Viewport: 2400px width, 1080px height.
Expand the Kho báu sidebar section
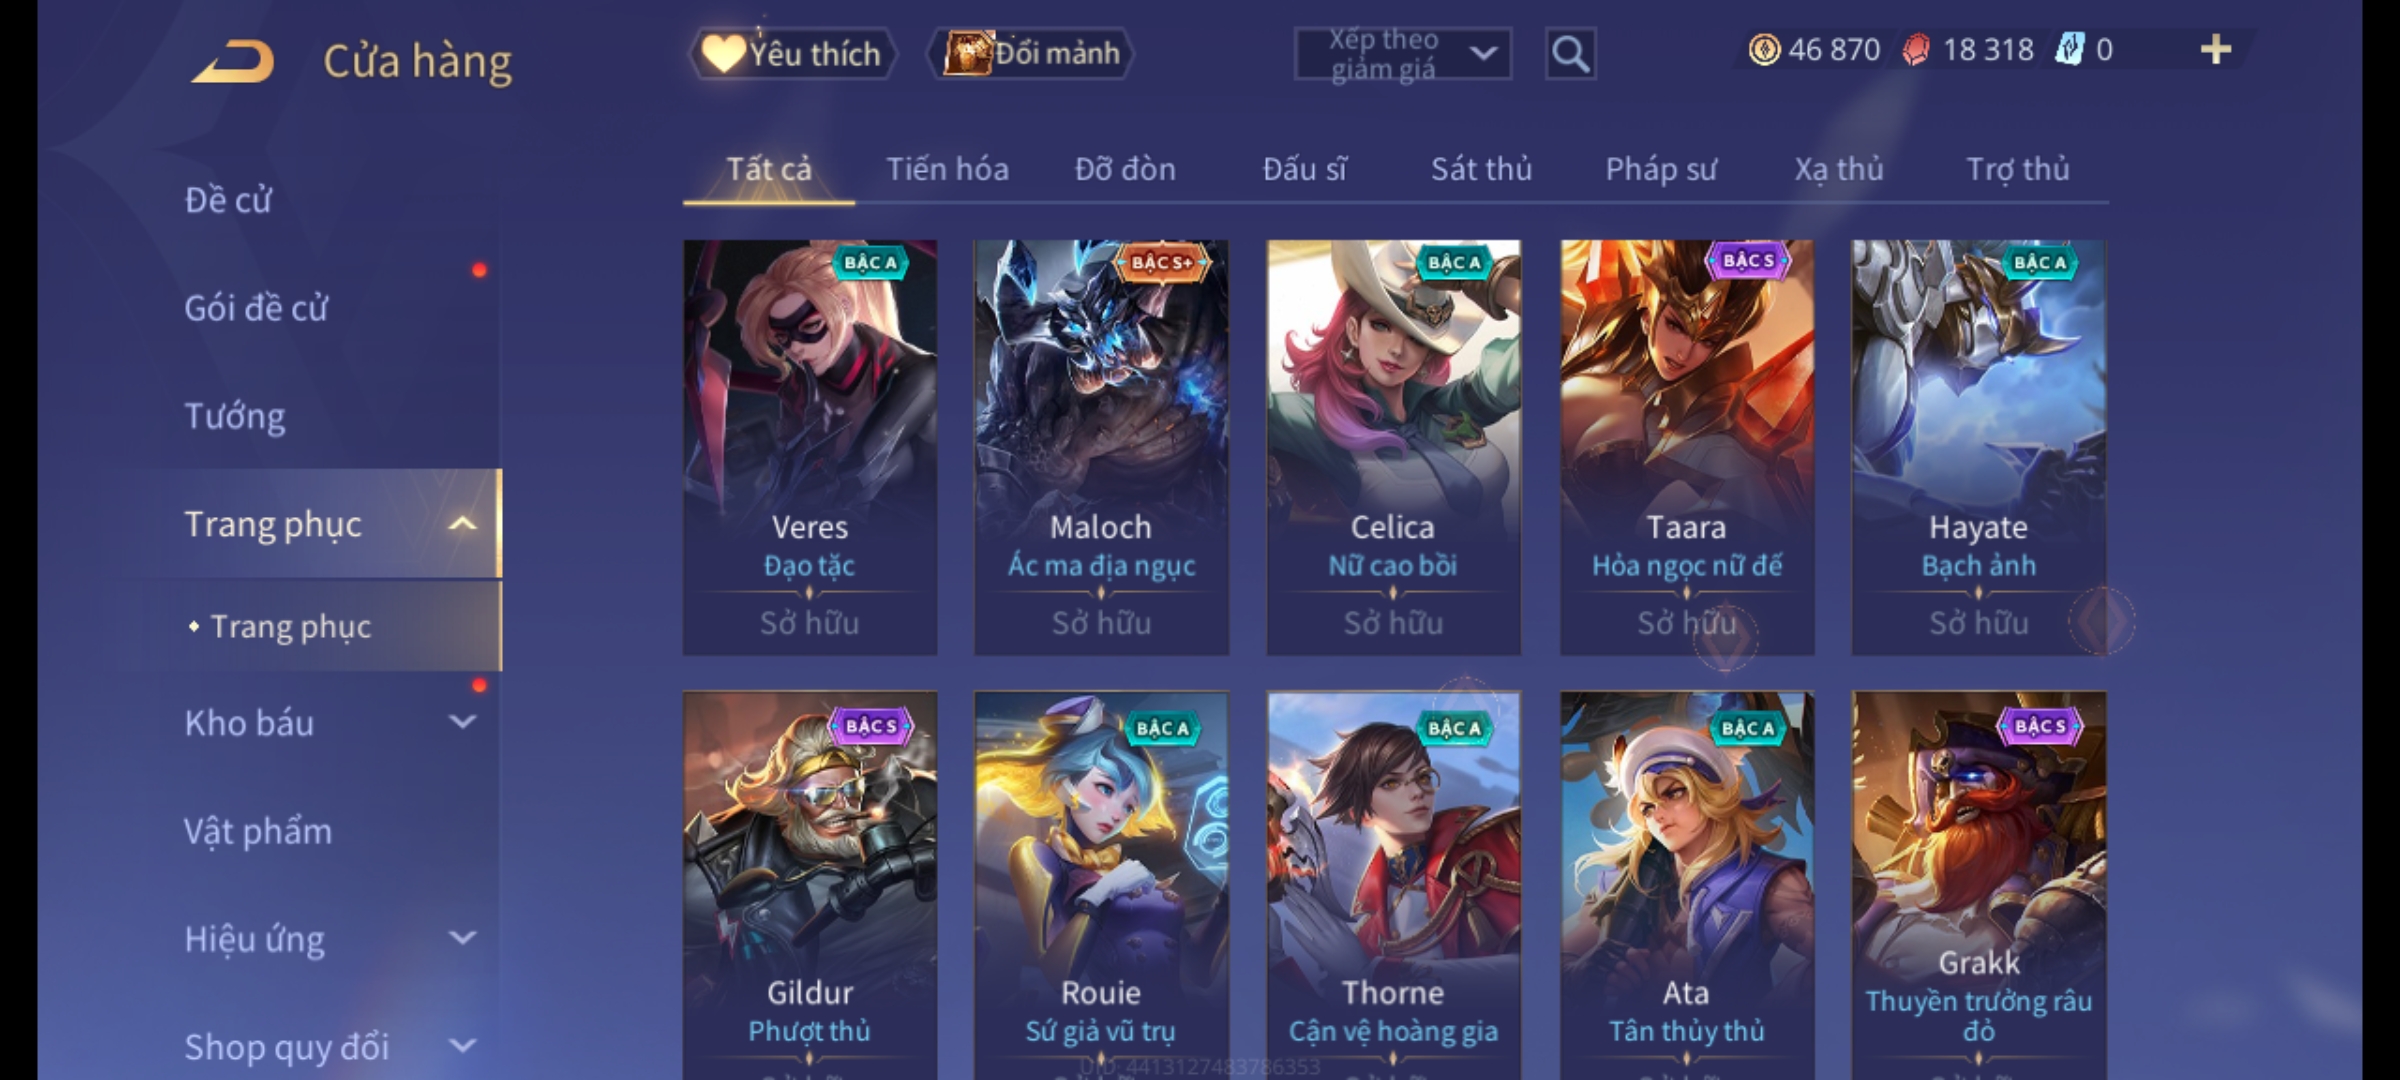click(x=462, y=722)
